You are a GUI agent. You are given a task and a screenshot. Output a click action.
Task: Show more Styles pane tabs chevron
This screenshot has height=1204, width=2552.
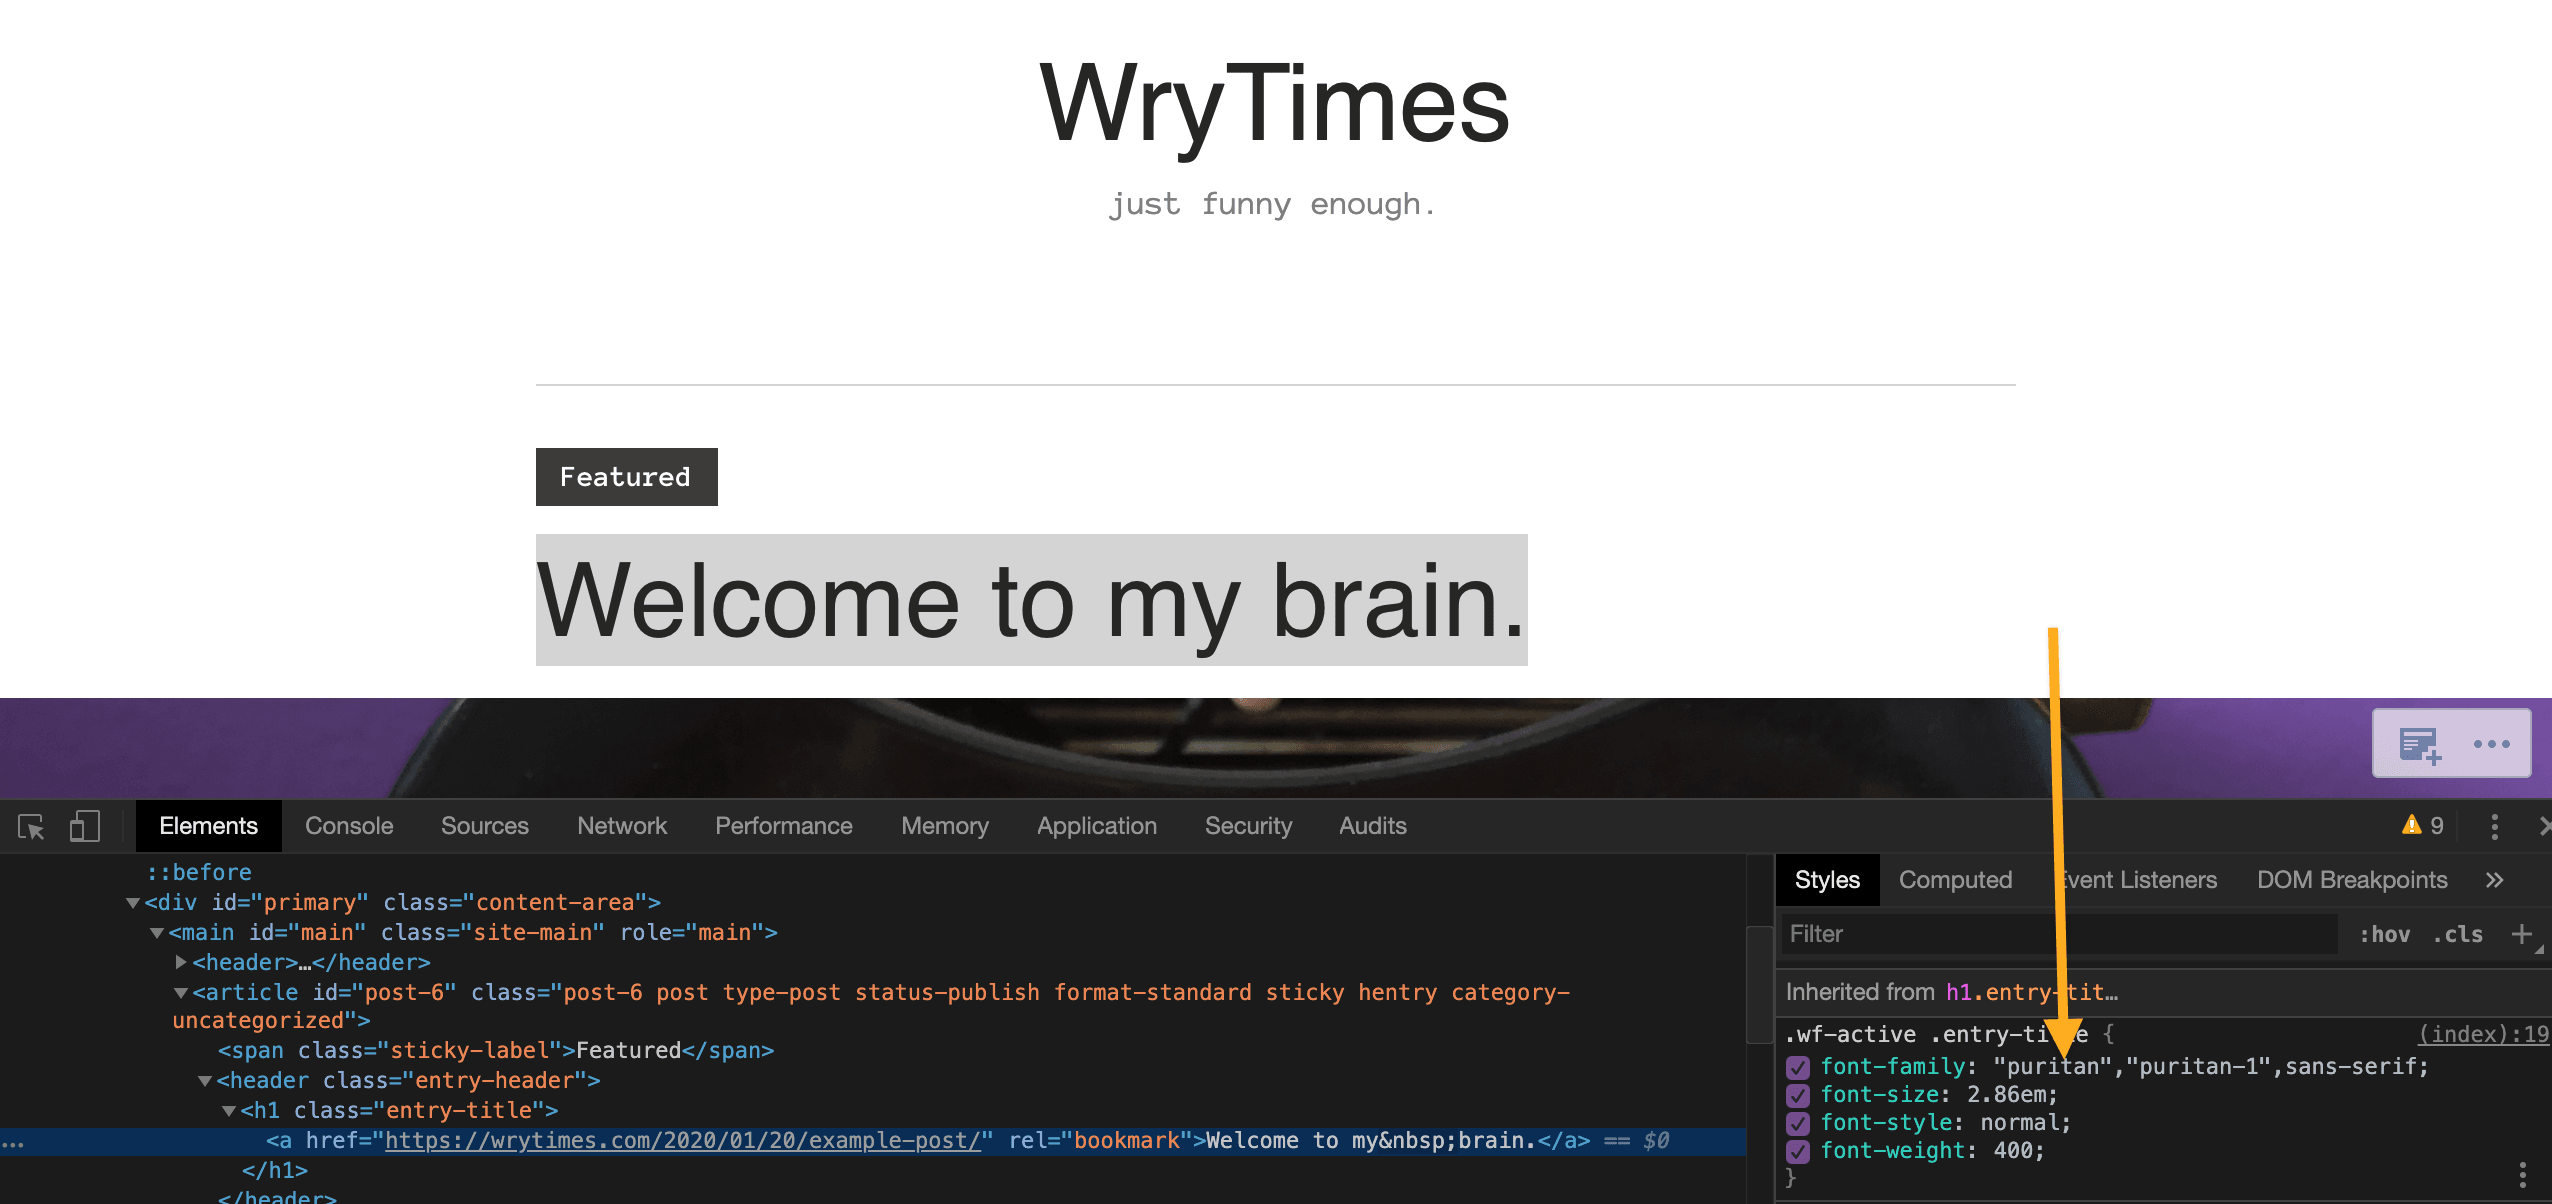(x=2494, y=880)
